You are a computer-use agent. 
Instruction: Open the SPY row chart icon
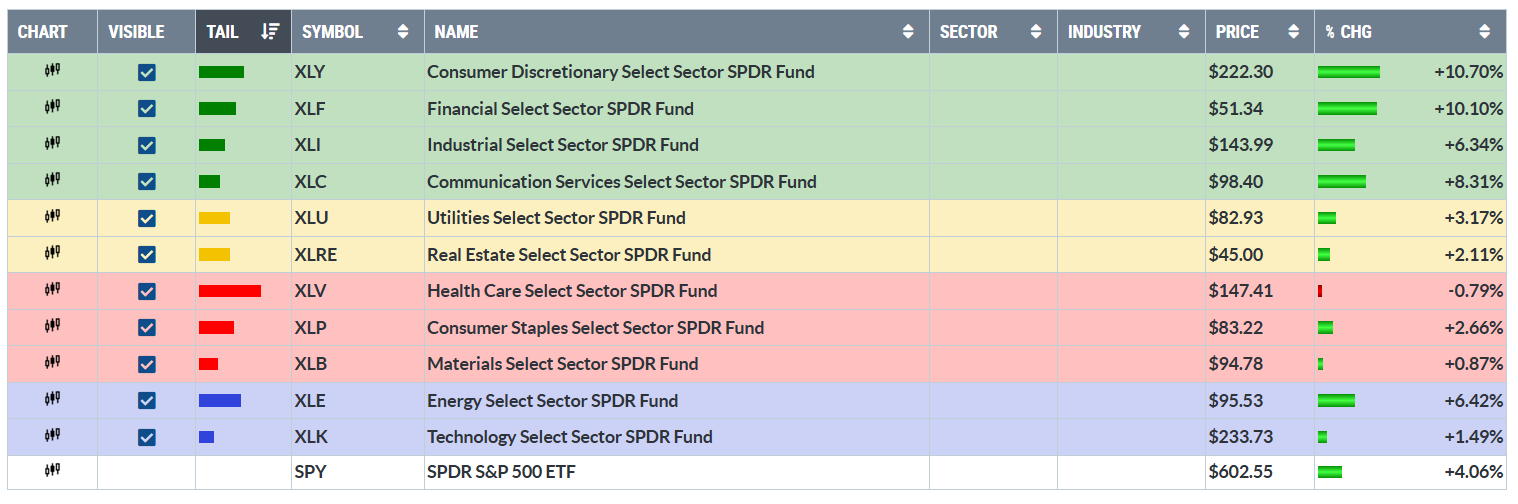53,472
